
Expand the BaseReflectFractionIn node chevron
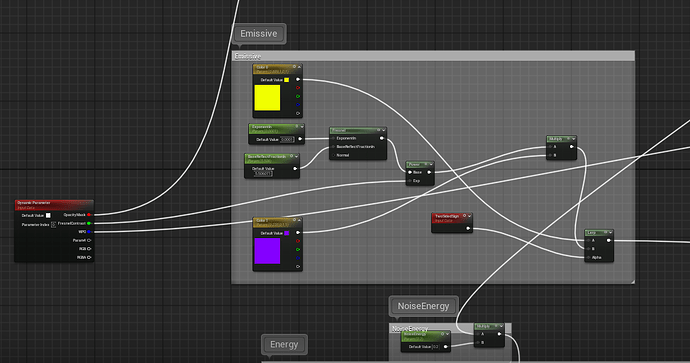[297, 157]
